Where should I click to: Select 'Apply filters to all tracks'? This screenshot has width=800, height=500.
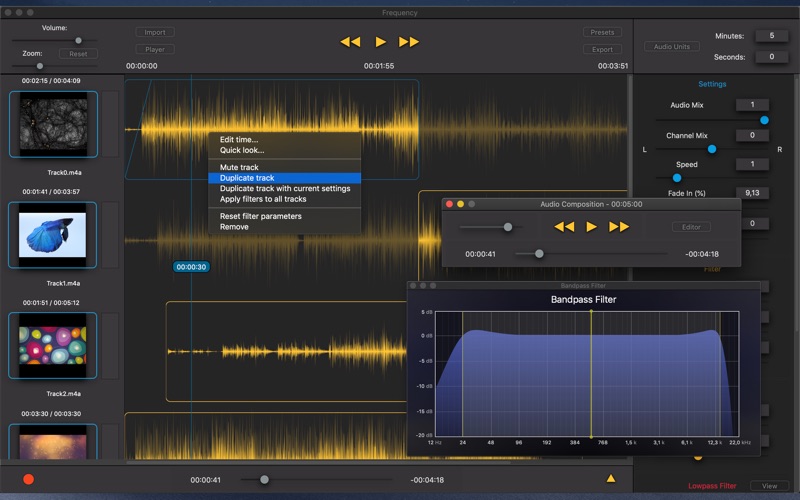[263, 199]
